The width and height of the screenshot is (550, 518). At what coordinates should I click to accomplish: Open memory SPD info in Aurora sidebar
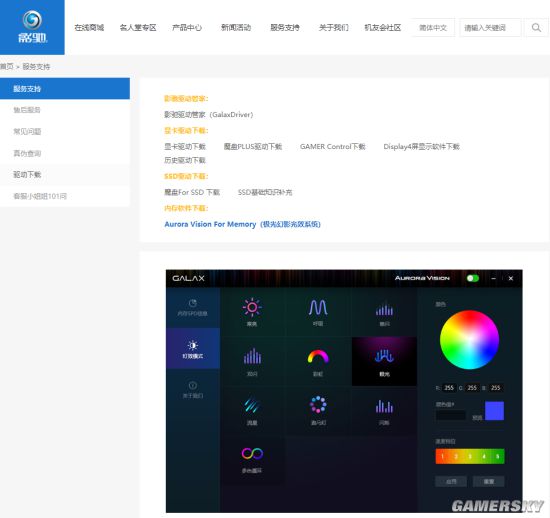tap(193, 308)
